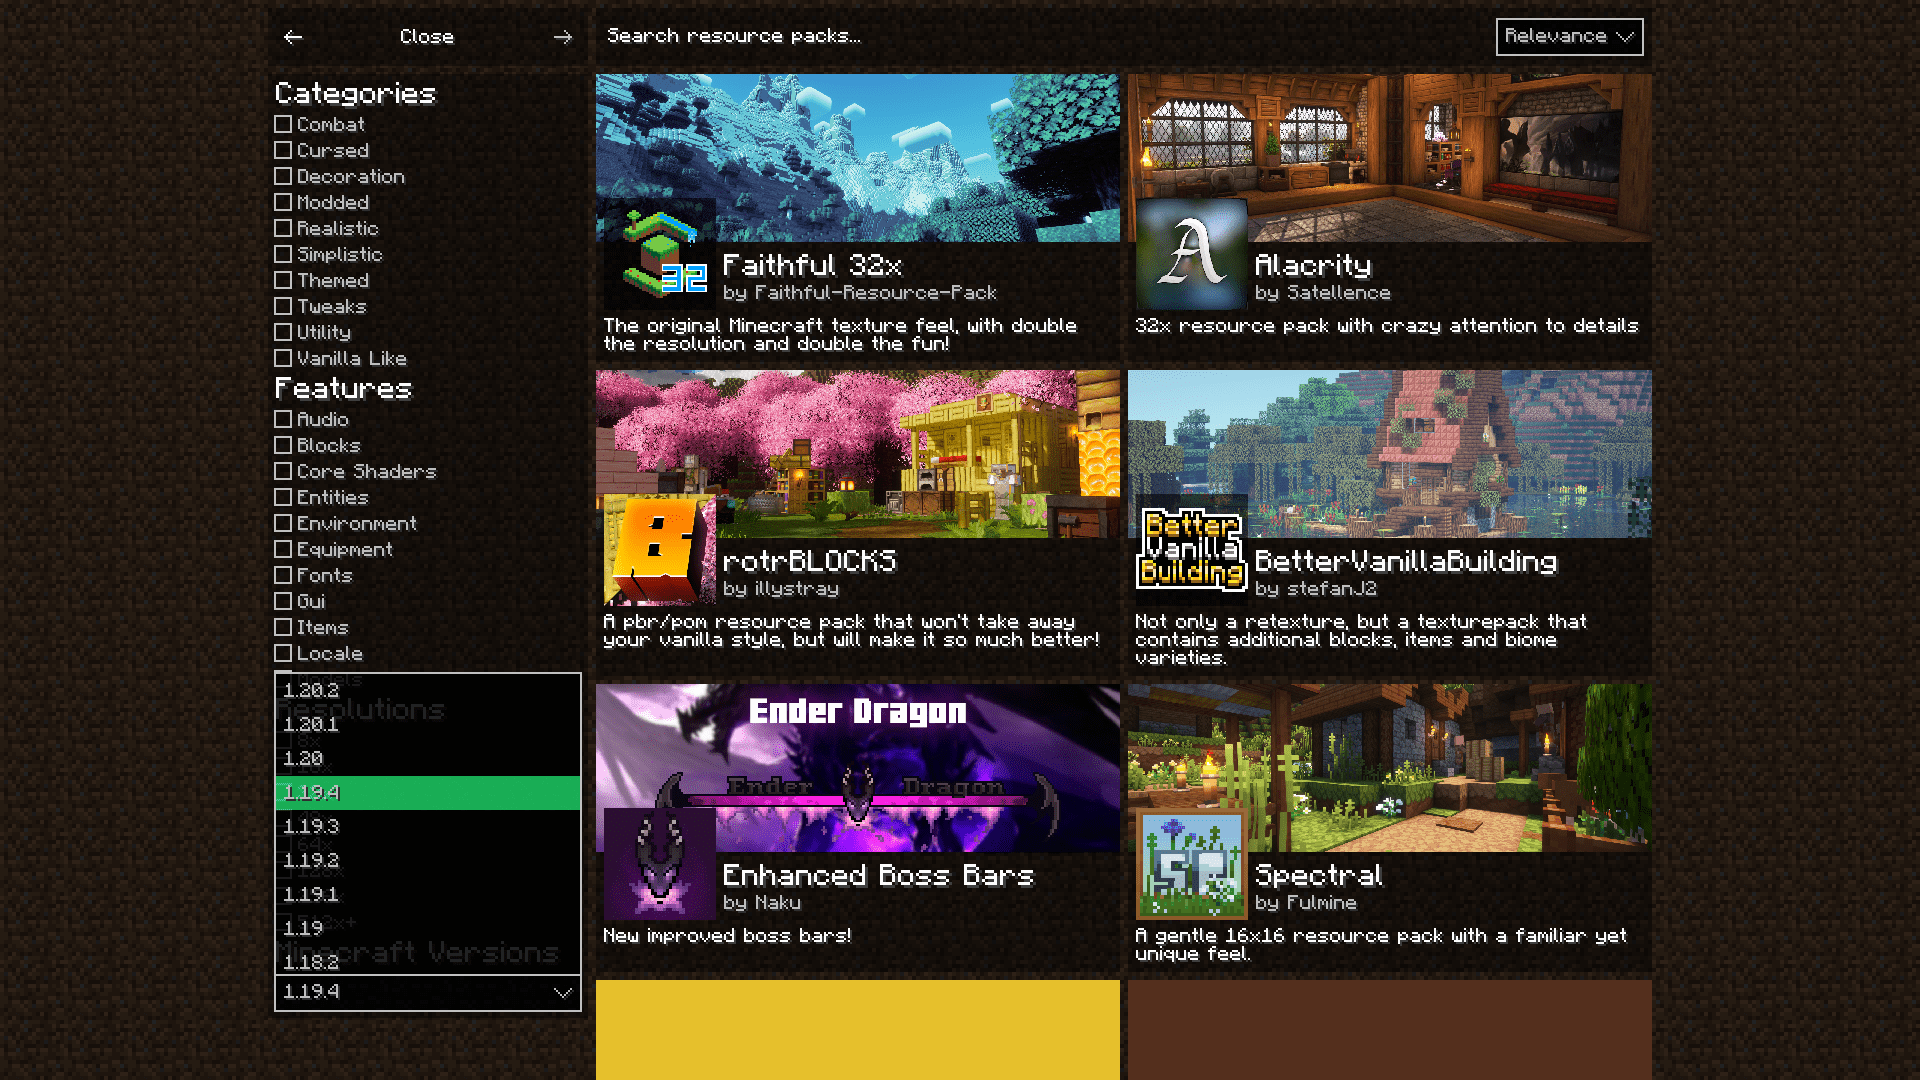Select version 1.20 from the list
Viewport: 1920px width, 1080px height.
(x=428, y=758)
